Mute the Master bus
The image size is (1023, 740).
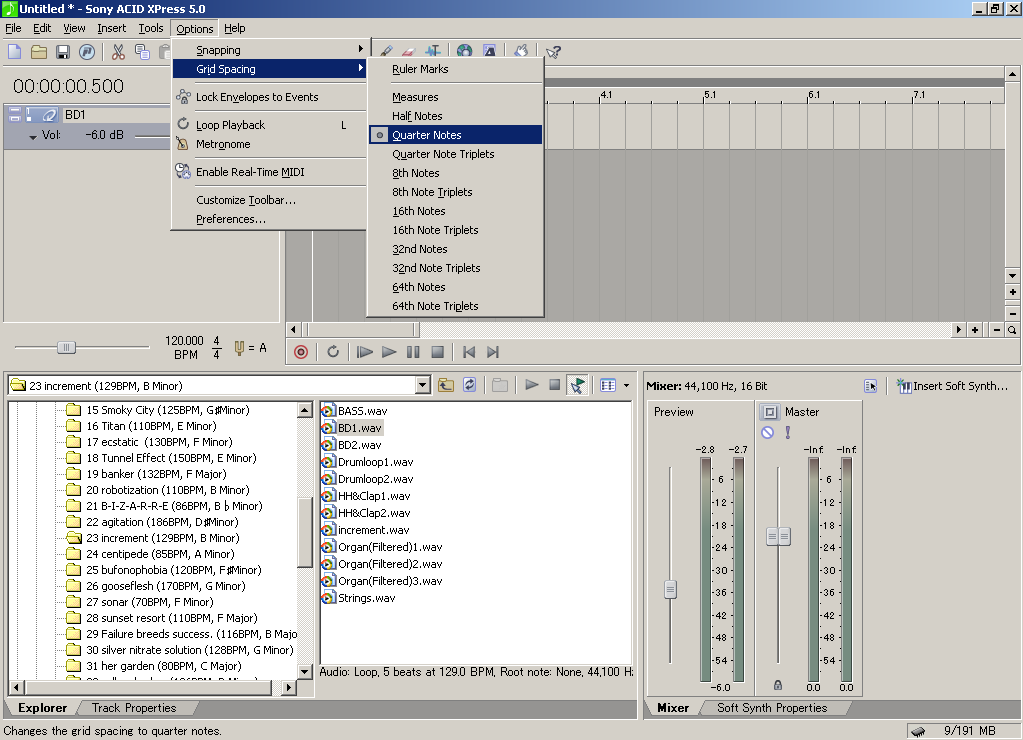click(x=768, y=432)
